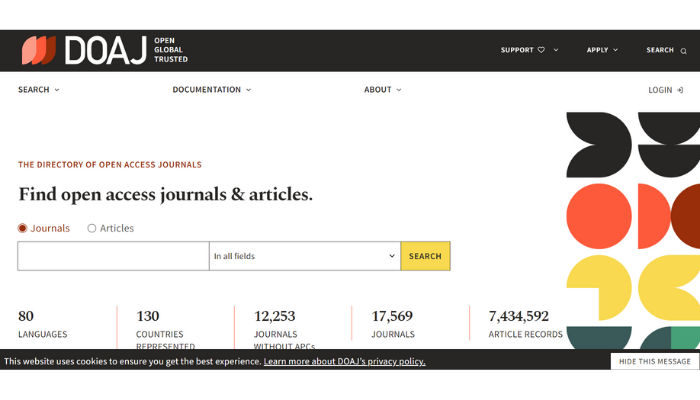Expand the About navigation menu

(383, 90)
